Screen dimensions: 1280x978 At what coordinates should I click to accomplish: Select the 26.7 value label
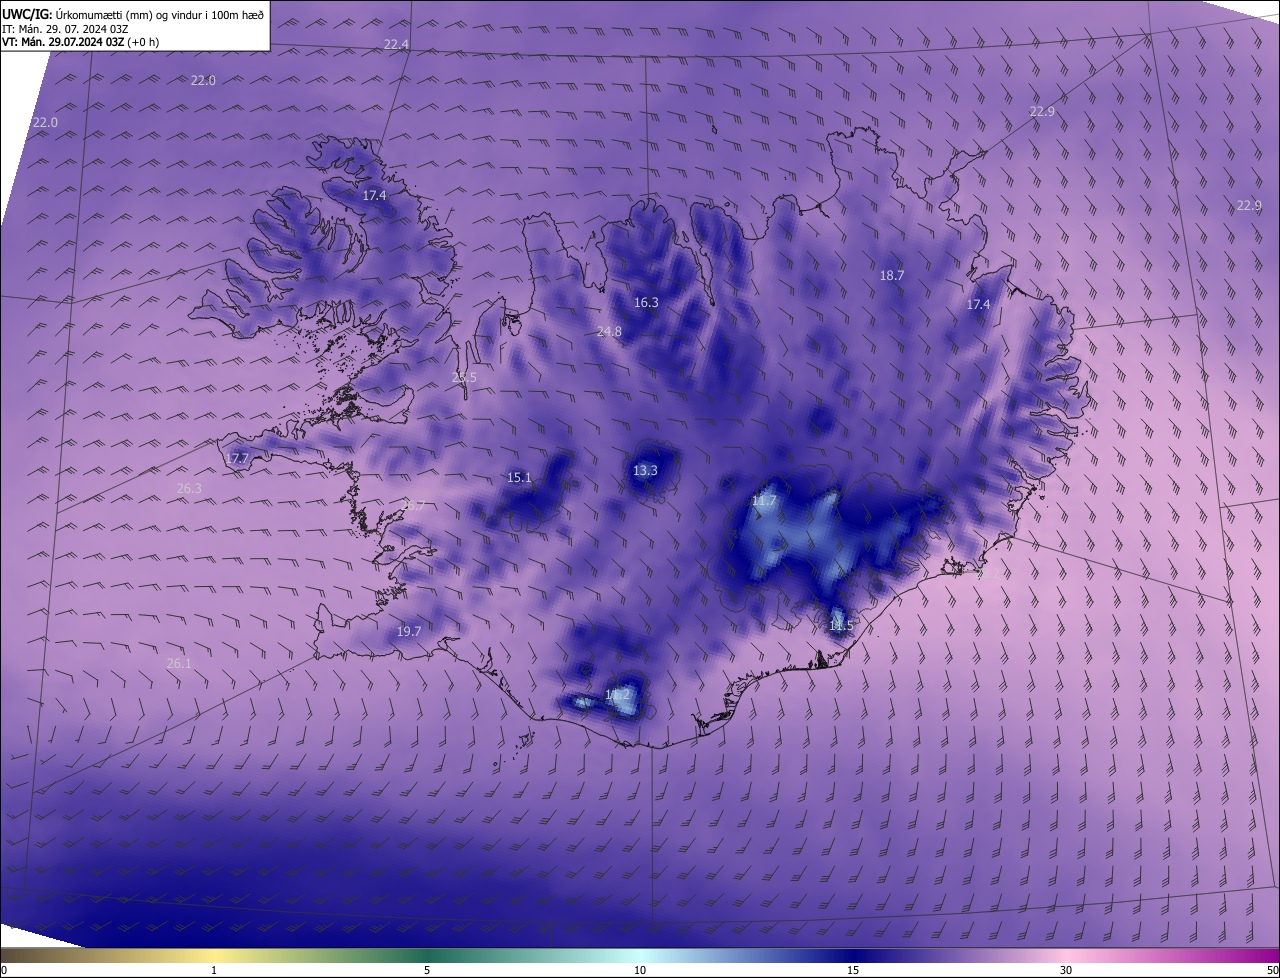(413, 506)
